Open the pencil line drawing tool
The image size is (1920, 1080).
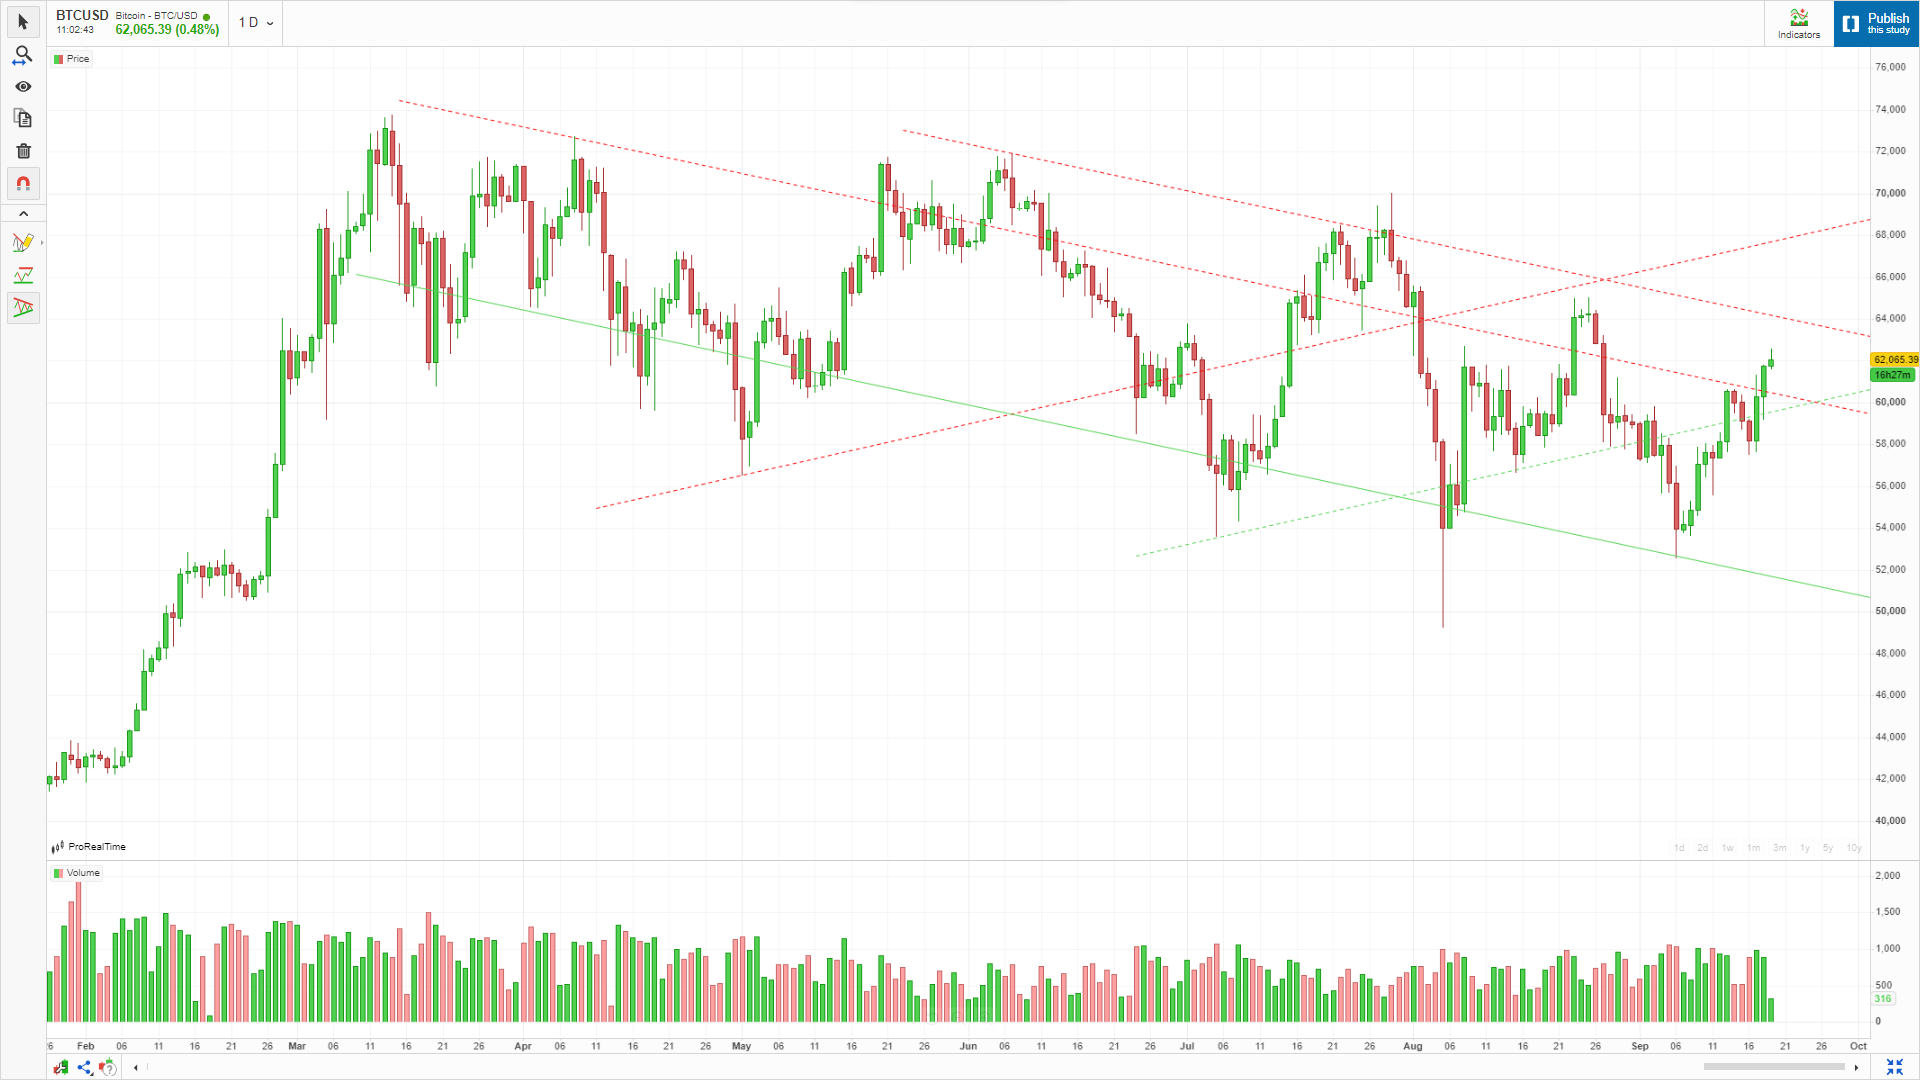23,243
